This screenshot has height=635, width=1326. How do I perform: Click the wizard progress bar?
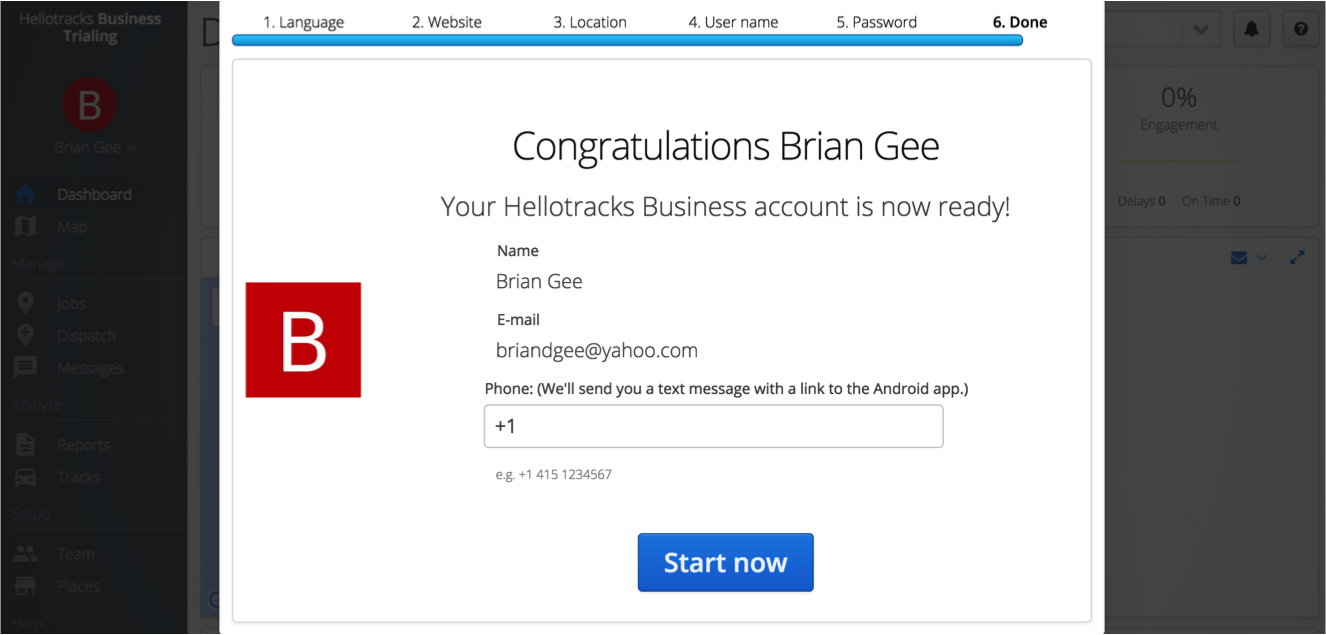pyautogui.click(x=627, y=40)
